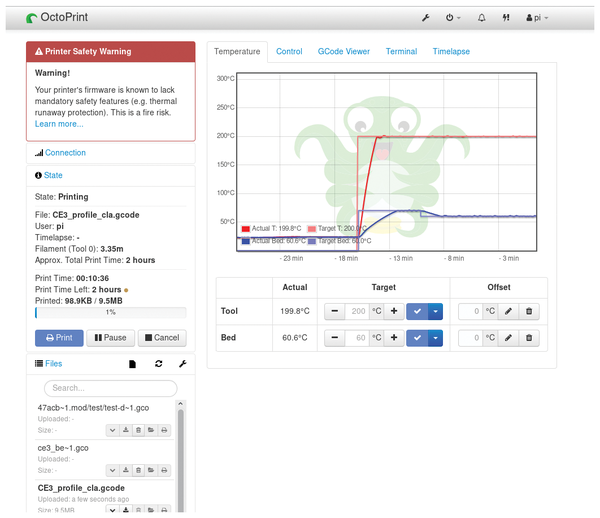Increase Bed target temperature
The width and height of the screenshot is (600, 518).
click(x=394, y=338)
